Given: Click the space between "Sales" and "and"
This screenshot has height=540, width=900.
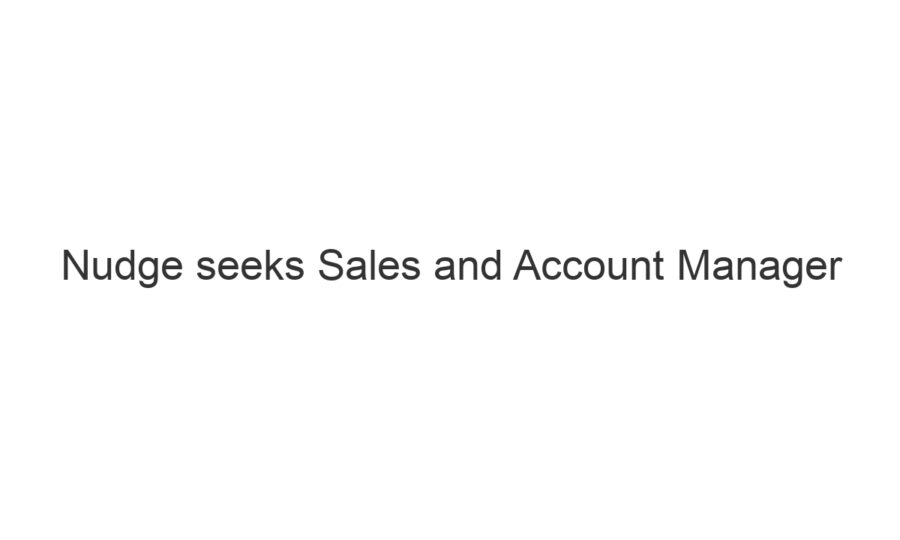Looking at the screenshot, I should [426, 268].
